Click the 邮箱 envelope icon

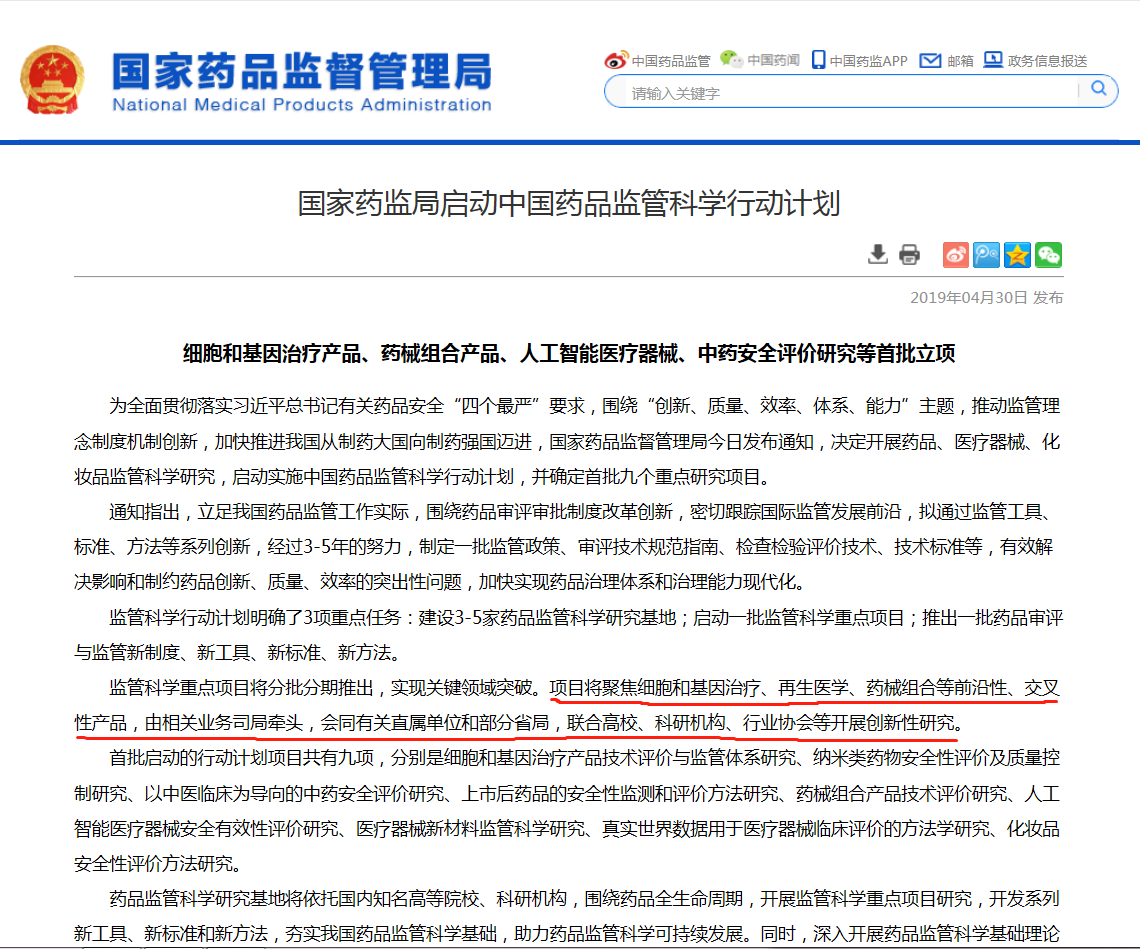(x=930, y=60)
